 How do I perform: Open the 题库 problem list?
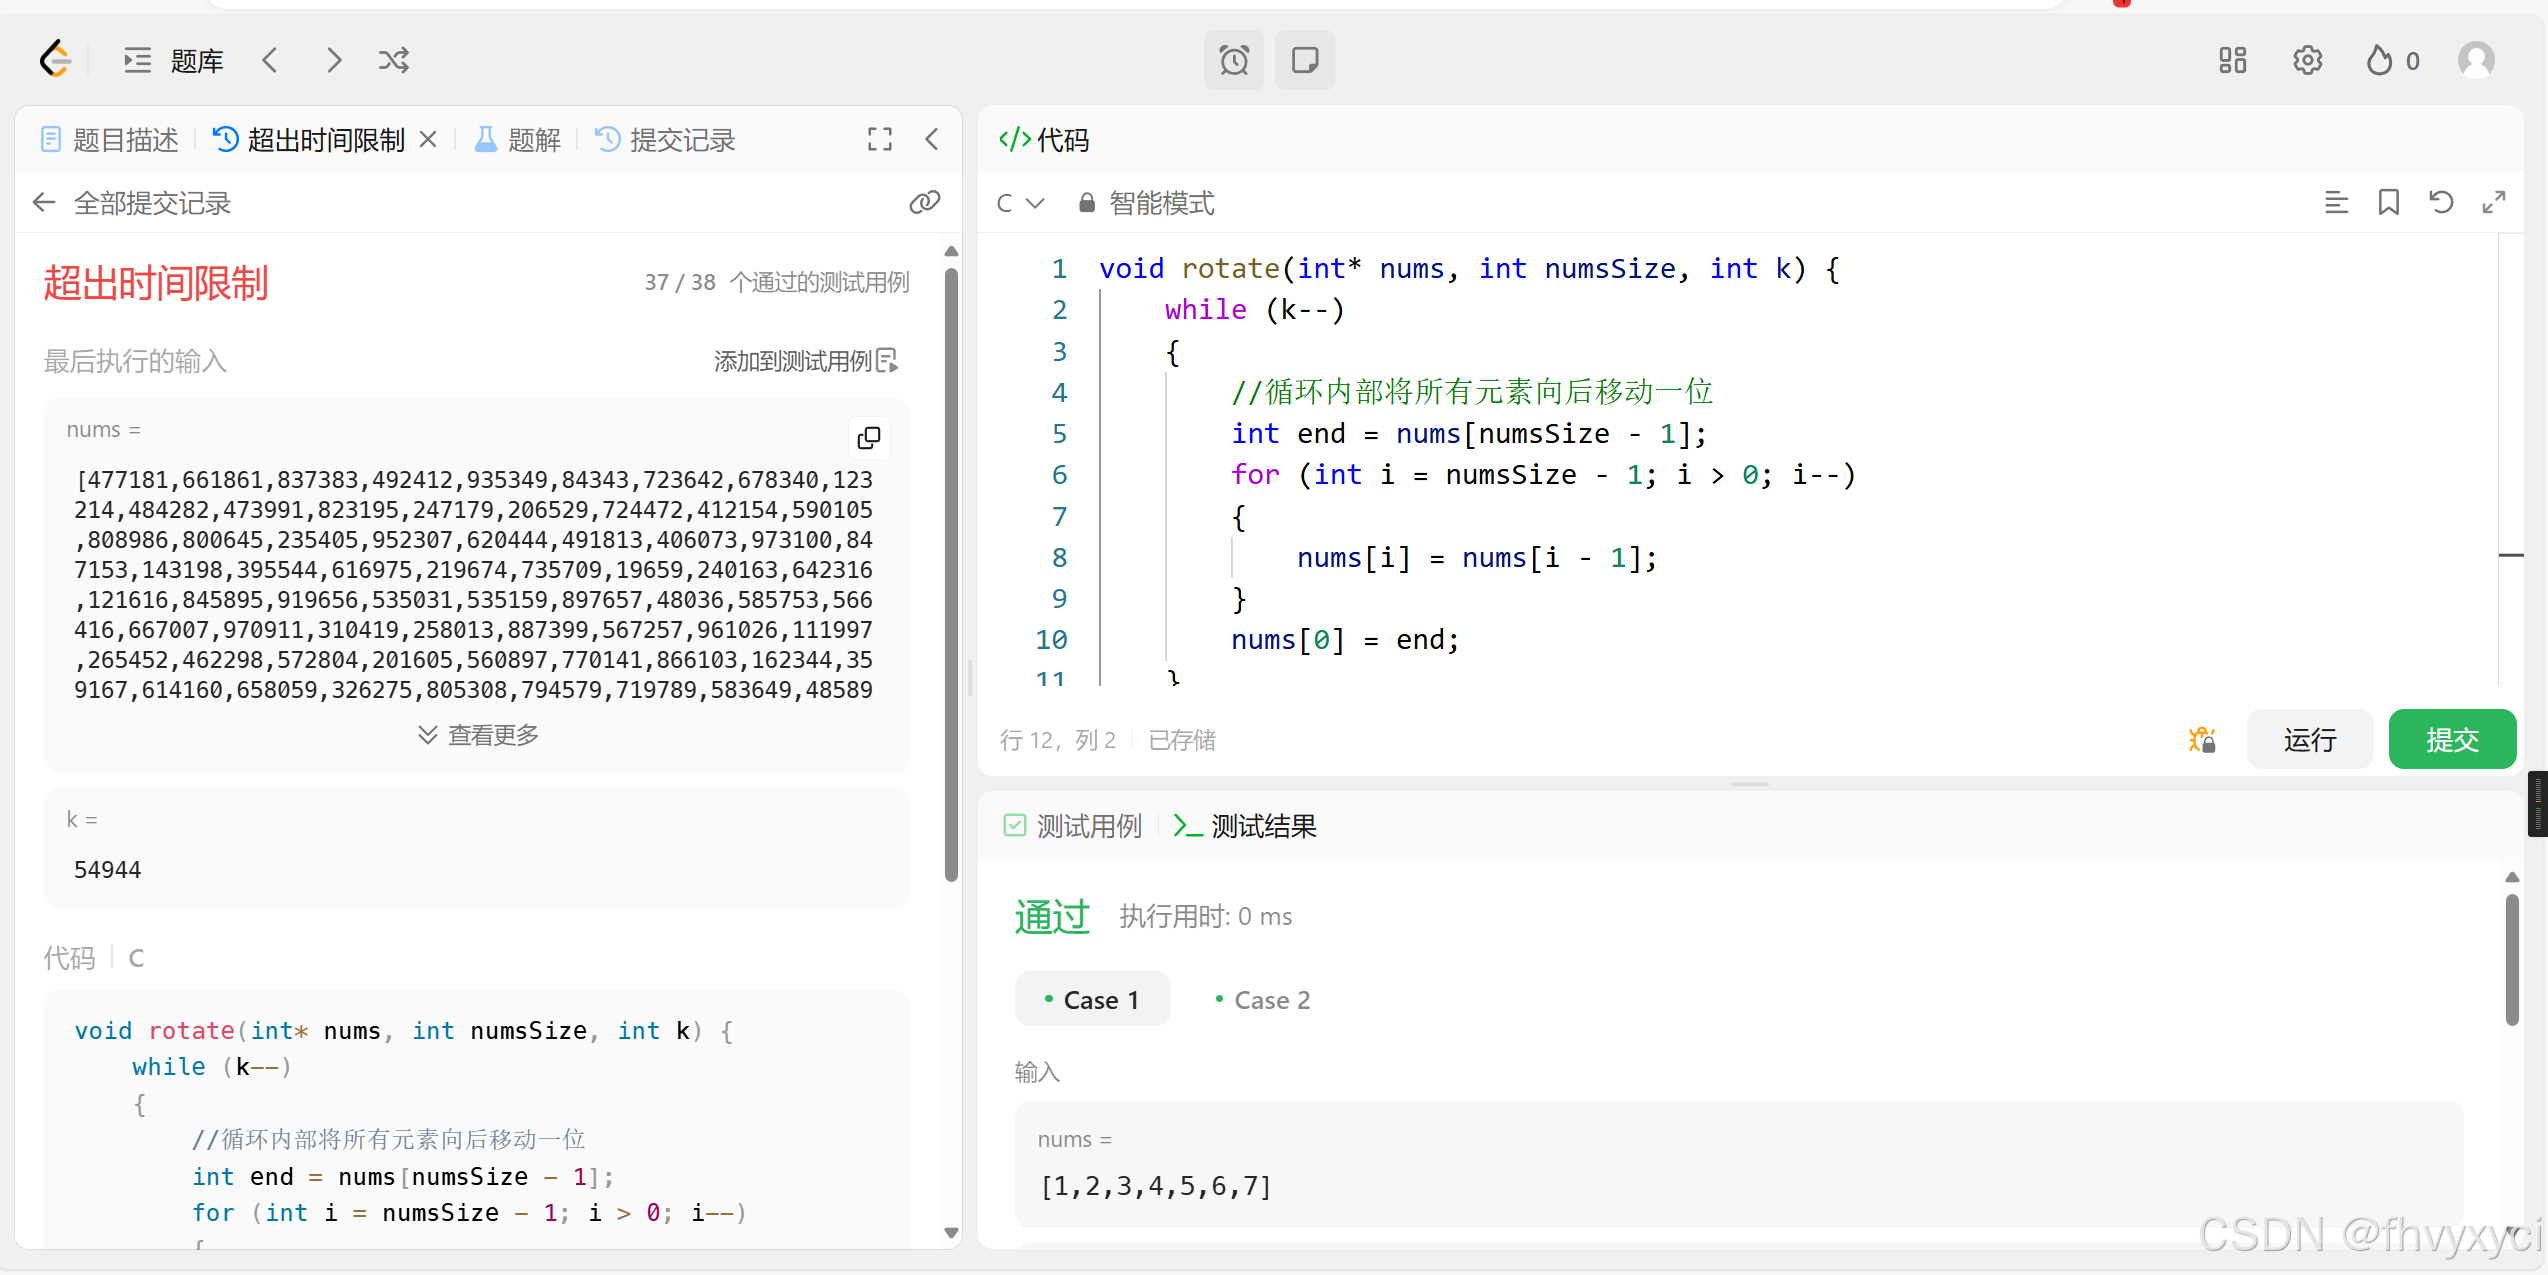(174, 61)
